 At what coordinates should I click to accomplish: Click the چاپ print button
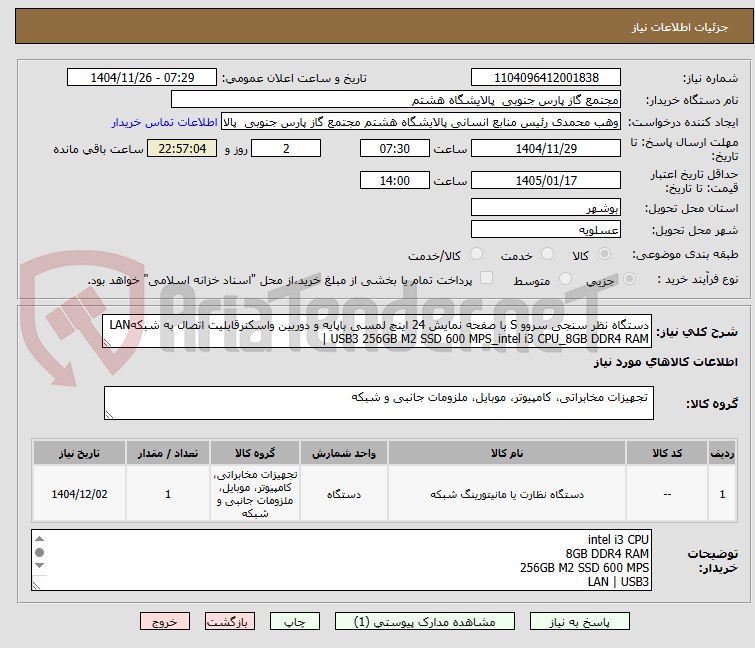[x=295, y=622]
